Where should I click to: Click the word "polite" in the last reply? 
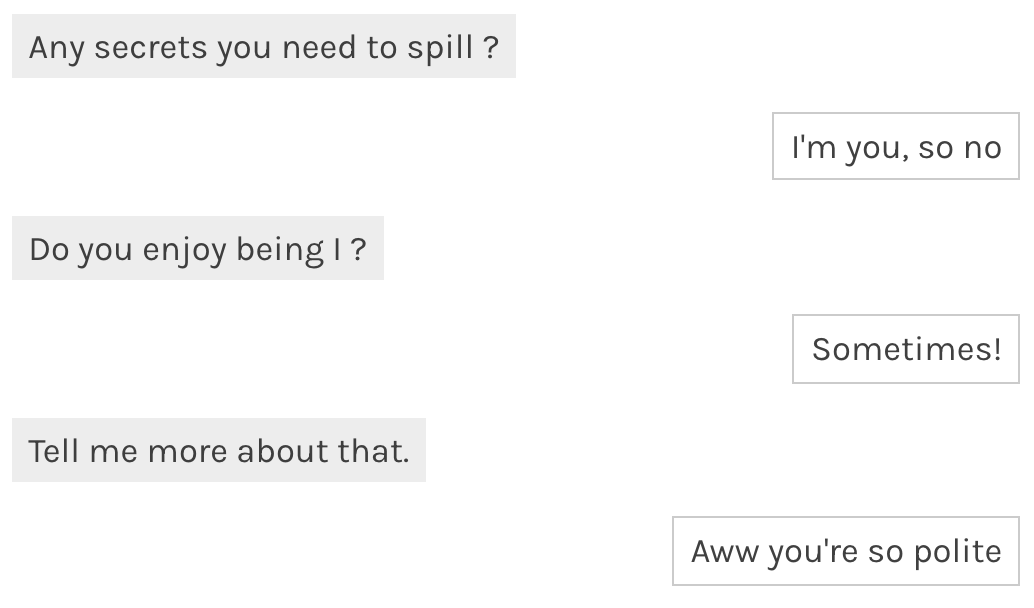pos(956,551)
